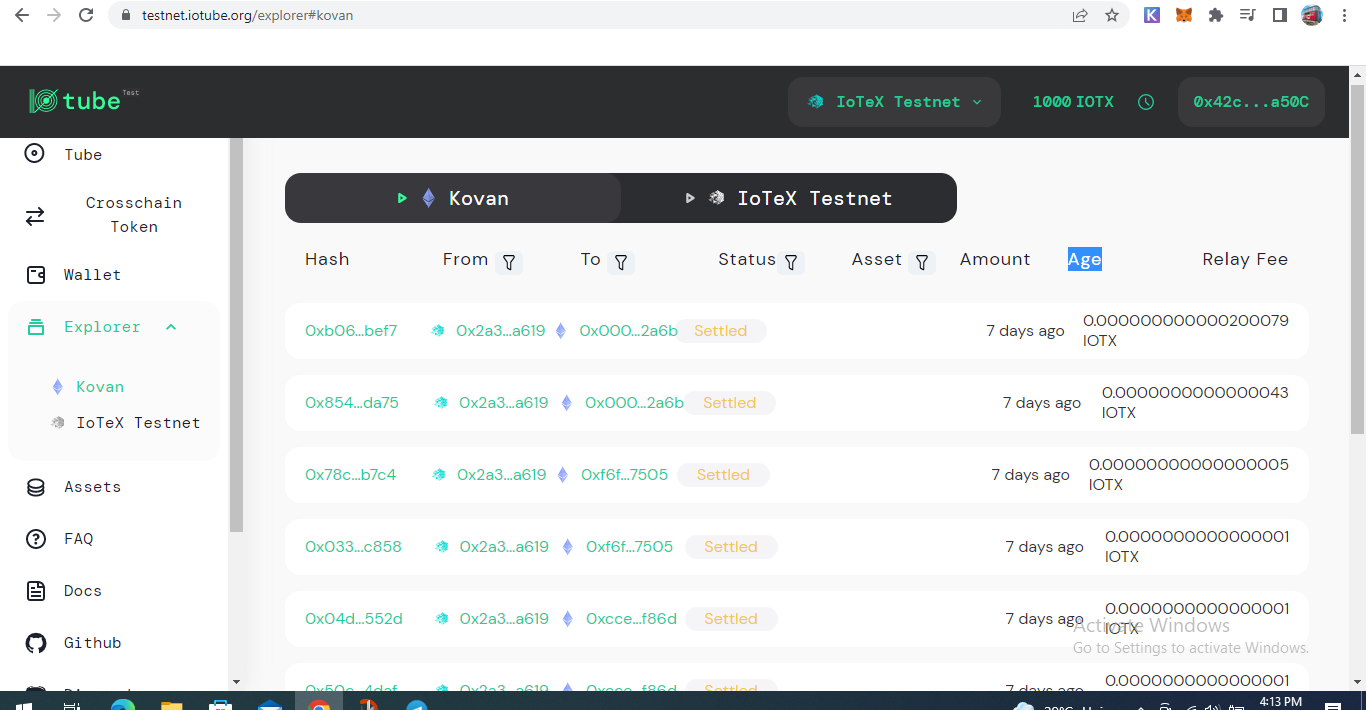Click the Wallet sidebar icon
The image size is (1366, 710).
click(35, 275)
